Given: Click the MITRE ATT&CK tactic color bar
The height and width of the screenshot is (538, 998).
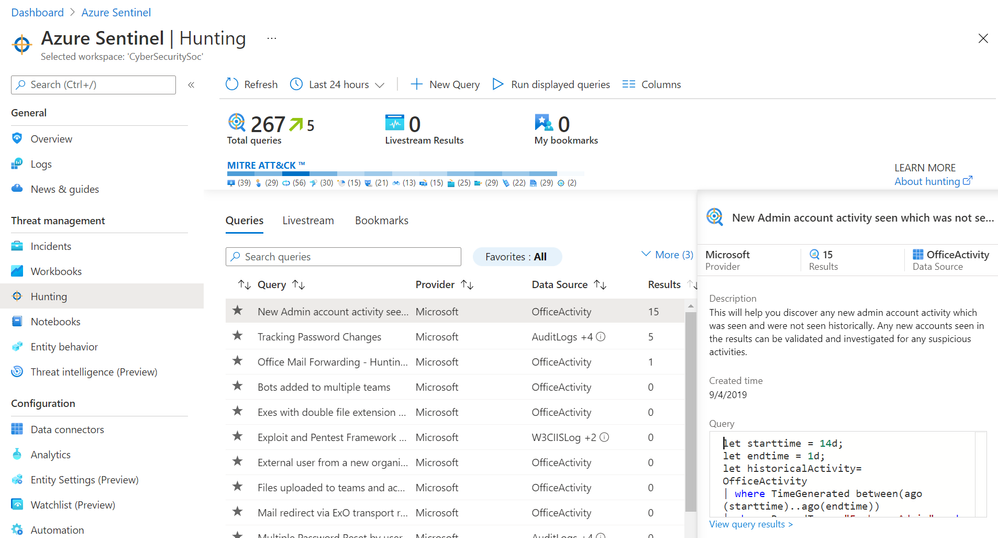Looking at the screenshot, I should [x=405, y=173].
